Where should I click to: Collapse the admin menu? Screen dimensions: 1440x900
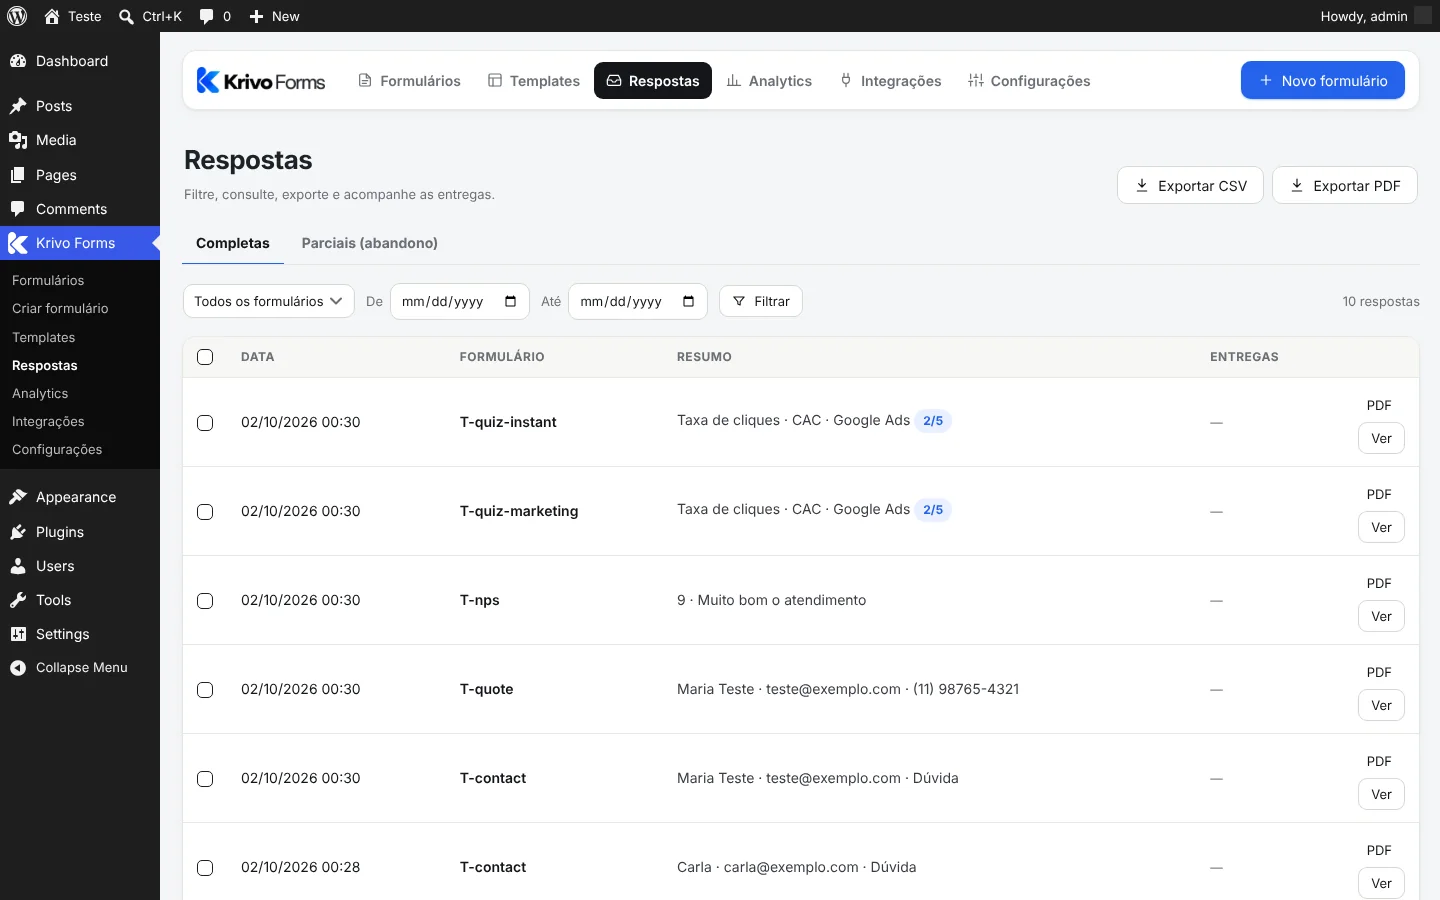pos(80,668)
